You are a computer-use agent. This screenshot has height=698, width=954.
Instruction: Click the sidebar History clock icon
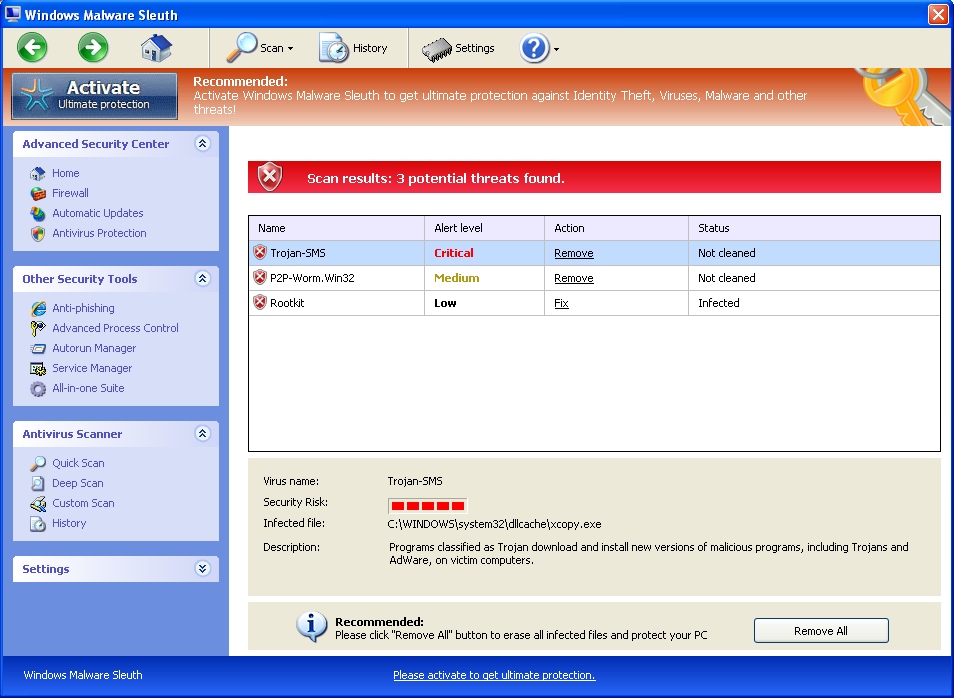[x=38, y=523]
